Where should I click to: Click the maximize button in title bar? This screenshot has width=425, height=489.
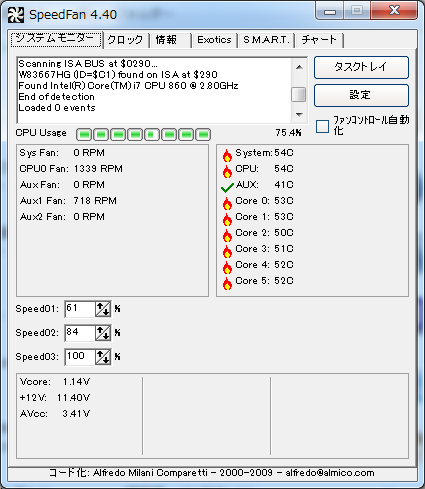pyautogui.click(x=357, y=11)
